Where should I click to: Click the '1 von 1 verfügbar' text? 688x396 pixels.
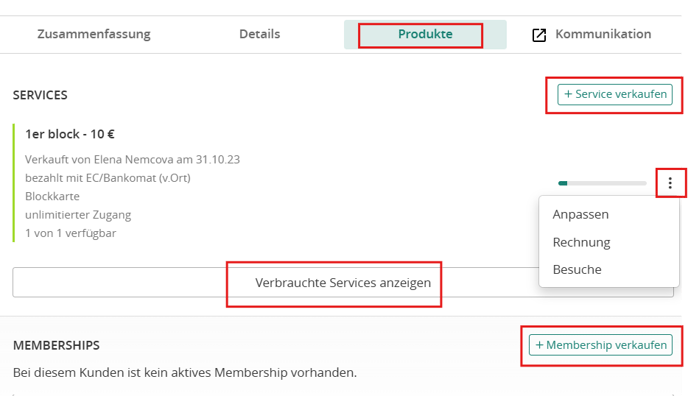click(71, 233)
